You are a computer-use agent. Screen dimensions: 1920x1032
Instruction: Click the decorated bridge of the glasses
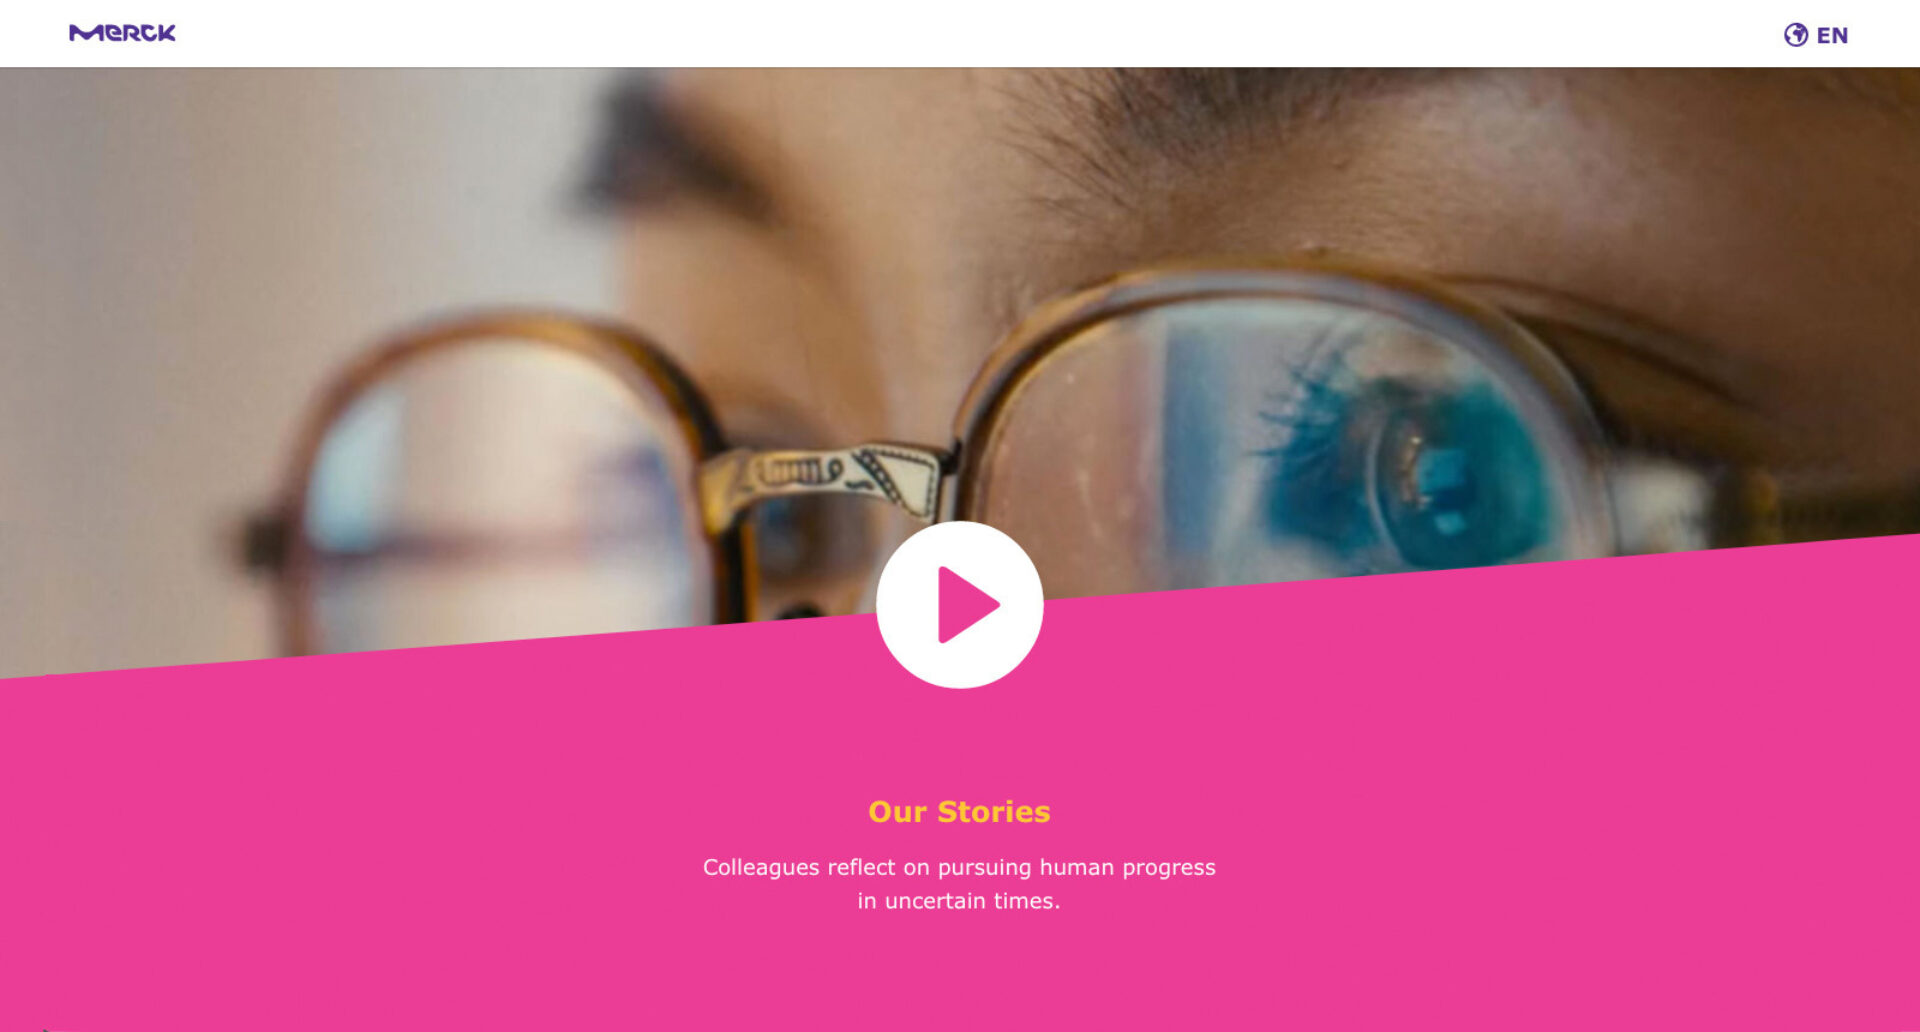(x=830, y=478)
